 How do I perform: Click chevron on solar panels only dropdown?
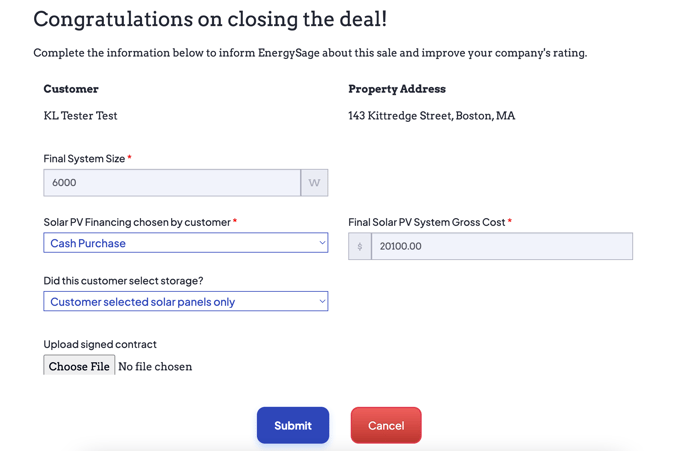pos(322,301)
